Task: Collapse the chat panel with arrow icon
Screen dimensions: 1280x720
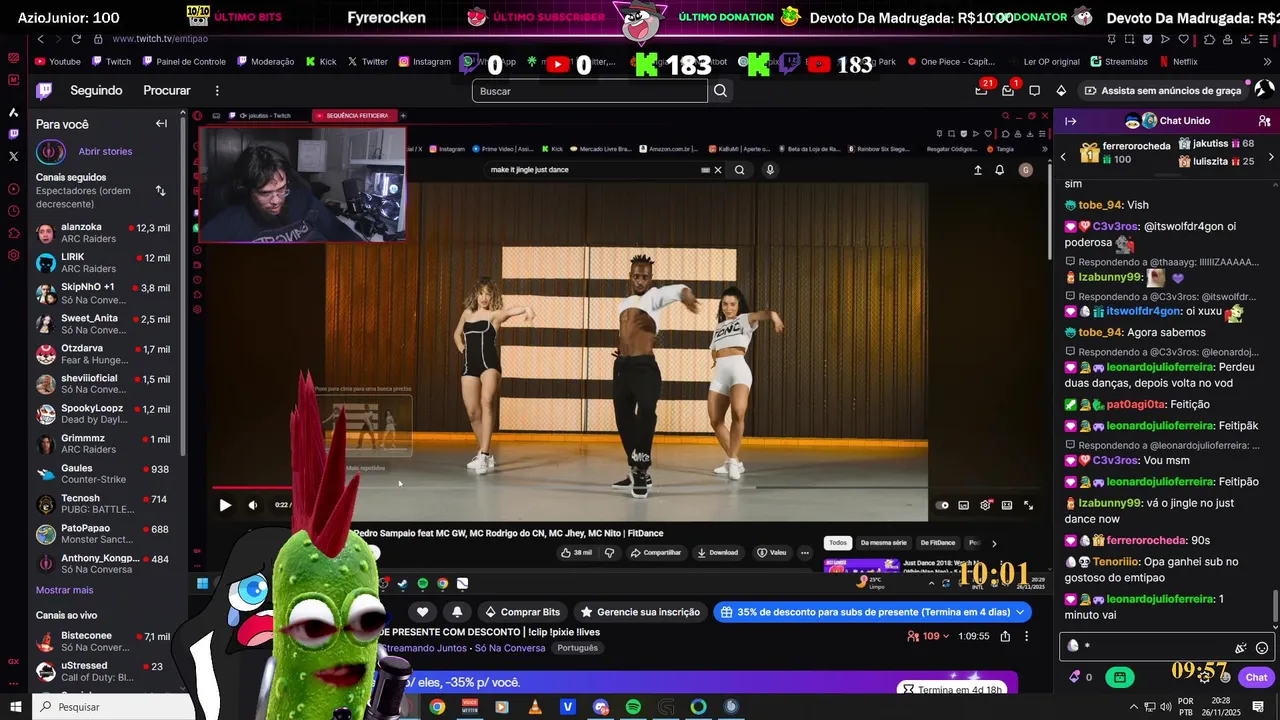Action: tap(1070, 121)
